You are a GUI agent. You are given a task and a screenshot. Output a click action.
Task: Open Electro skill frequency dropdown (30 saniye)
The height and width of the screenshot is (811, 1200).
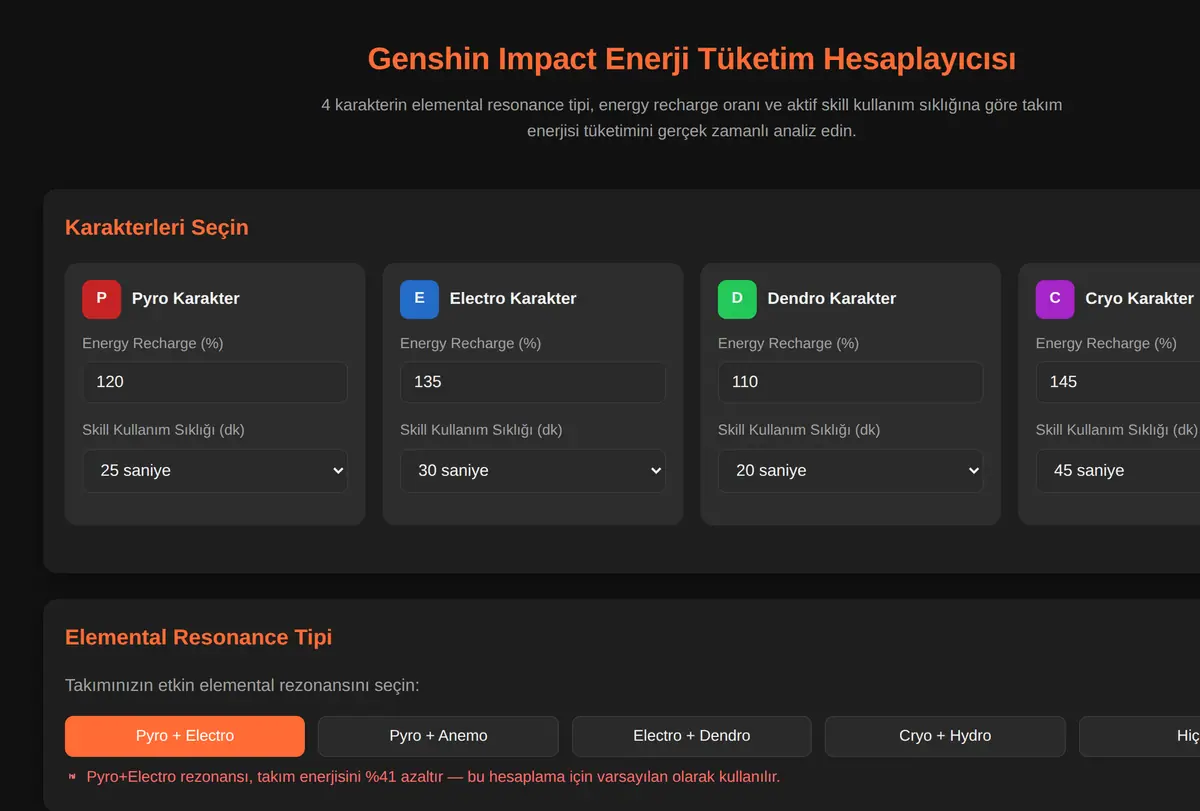coord(533,471)
